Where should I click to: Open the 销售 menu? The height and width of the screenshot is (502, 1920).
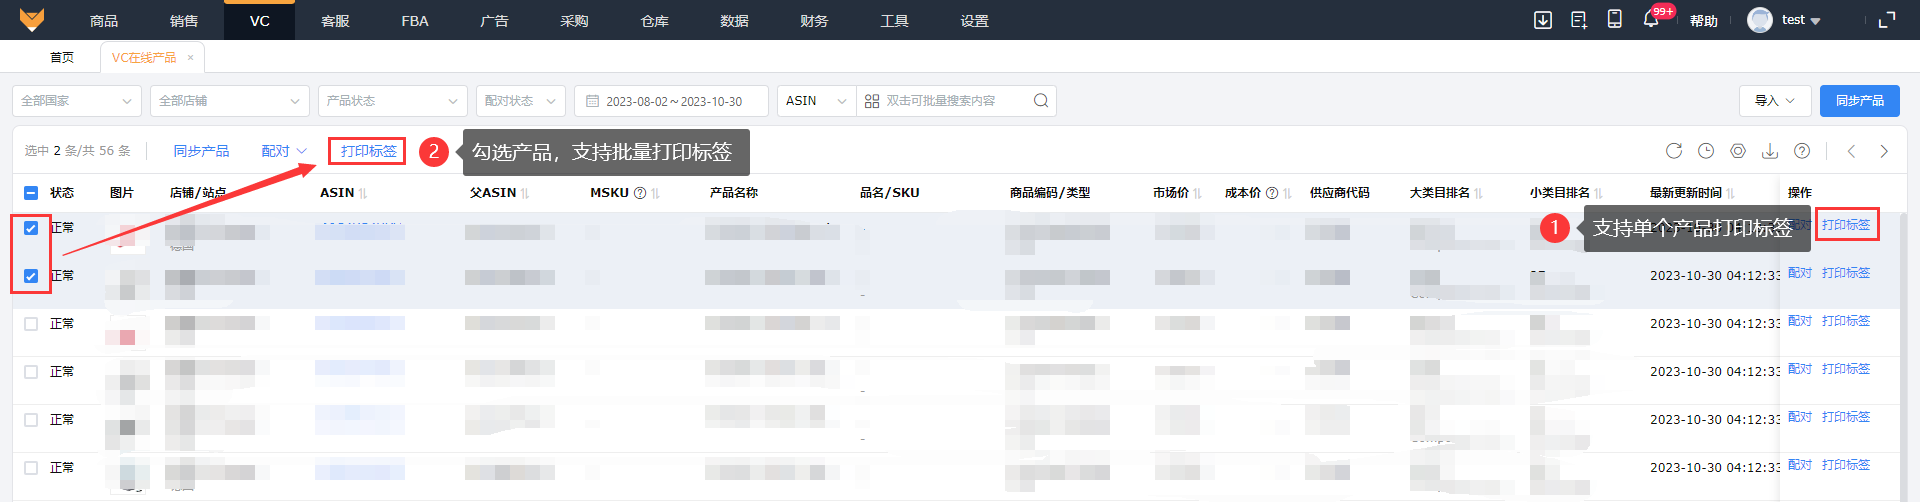coord(184,20)
